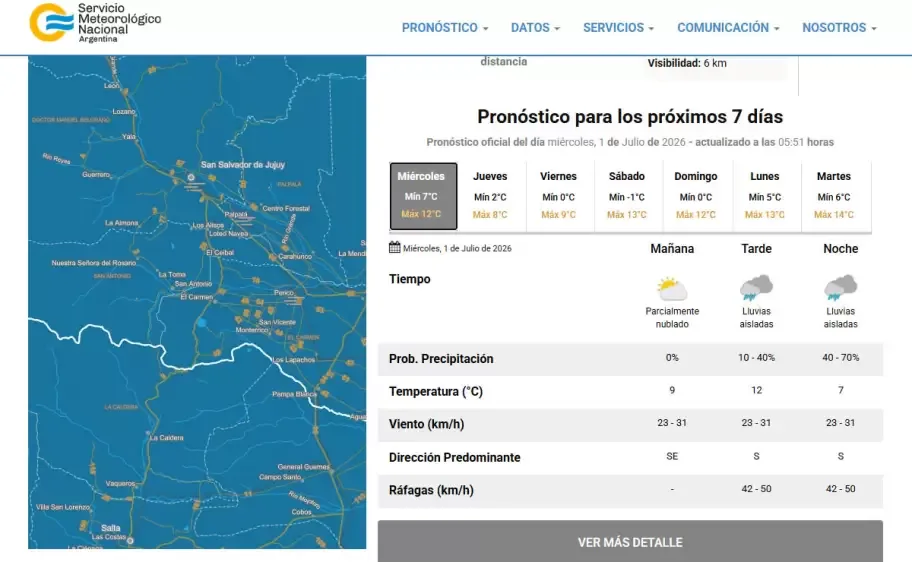Click the Lozano map label
912x562 pixels.
click(x=124, y=111)
